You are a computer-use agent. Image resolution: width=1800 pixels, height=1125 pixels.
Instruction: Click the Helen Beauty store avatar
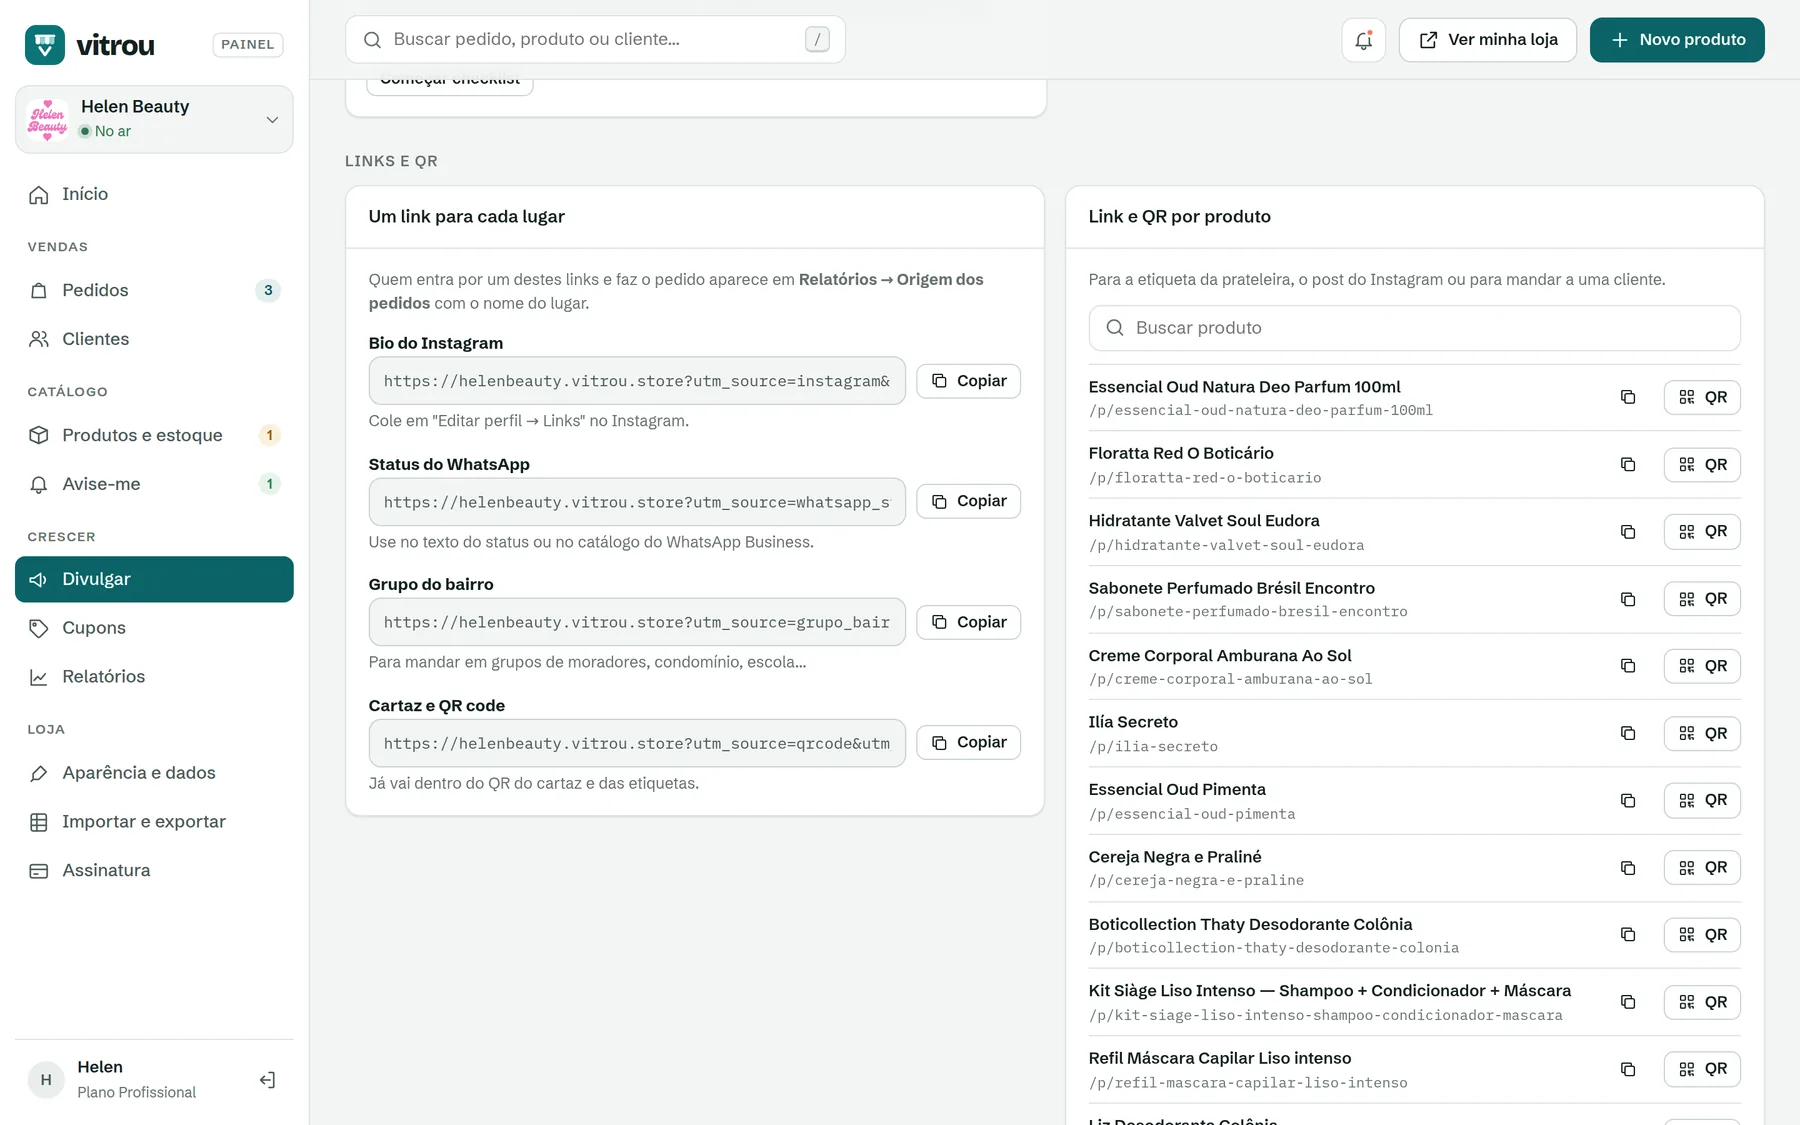(48, 119)
